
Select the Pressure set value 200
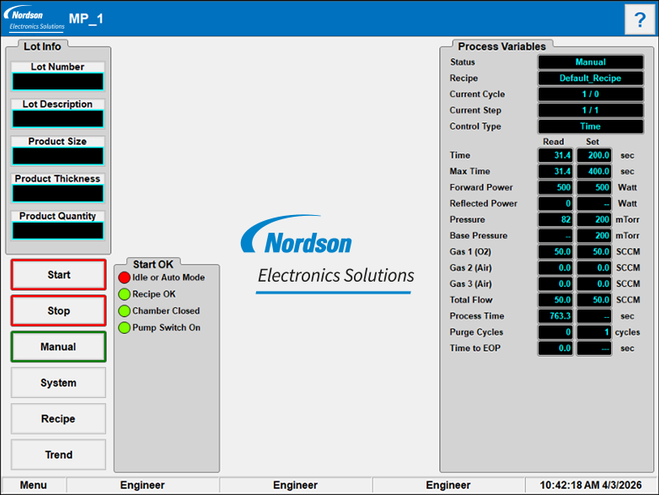pyautogui.click(x=594, y=219)
